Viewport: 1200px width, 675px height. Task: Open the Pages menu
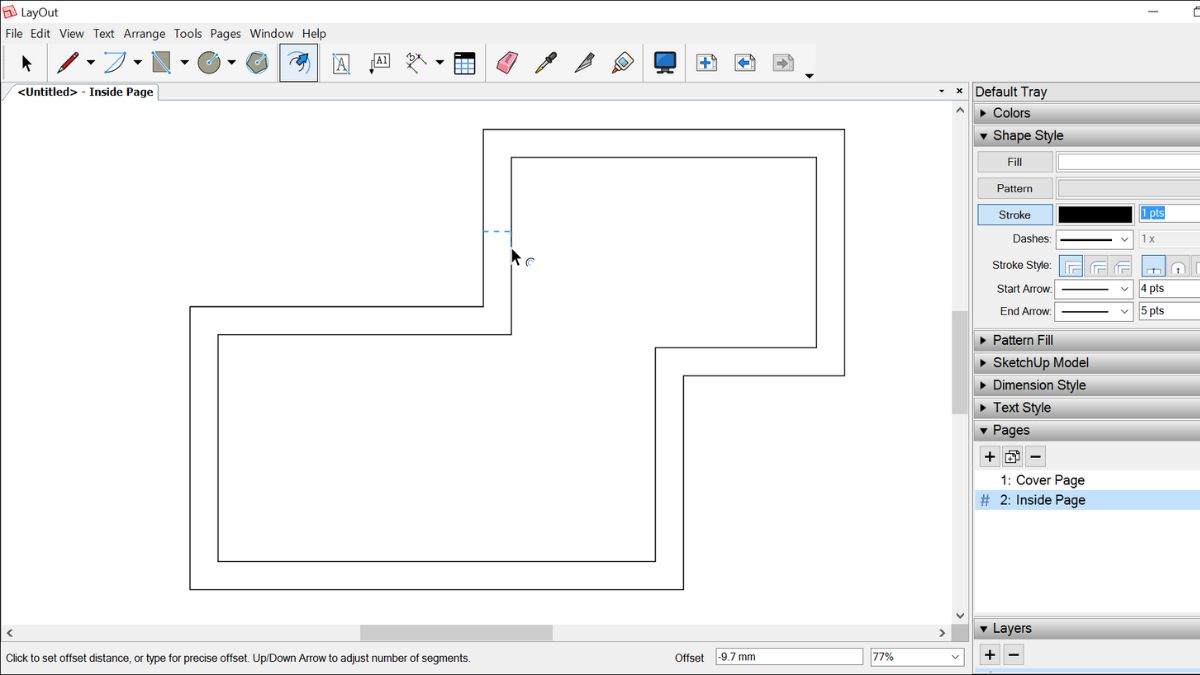(x=226, y=33)
